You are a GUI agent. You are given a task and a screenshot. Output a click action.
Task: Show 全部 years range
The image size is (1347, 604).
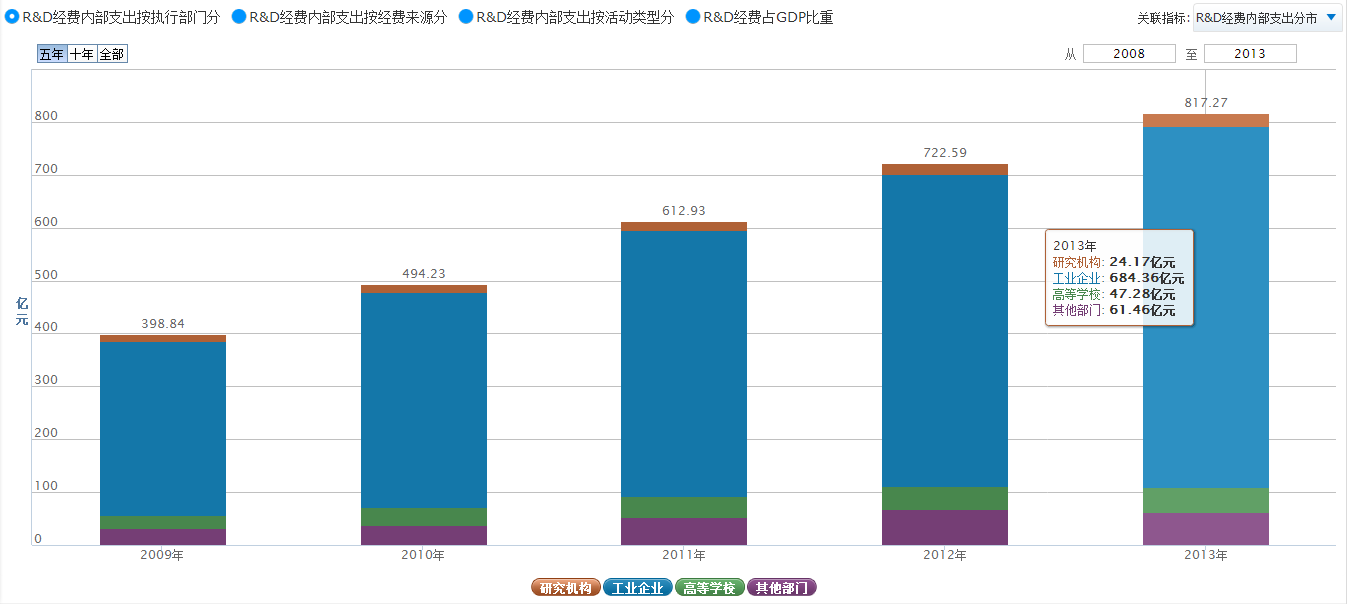pos(112,54)
